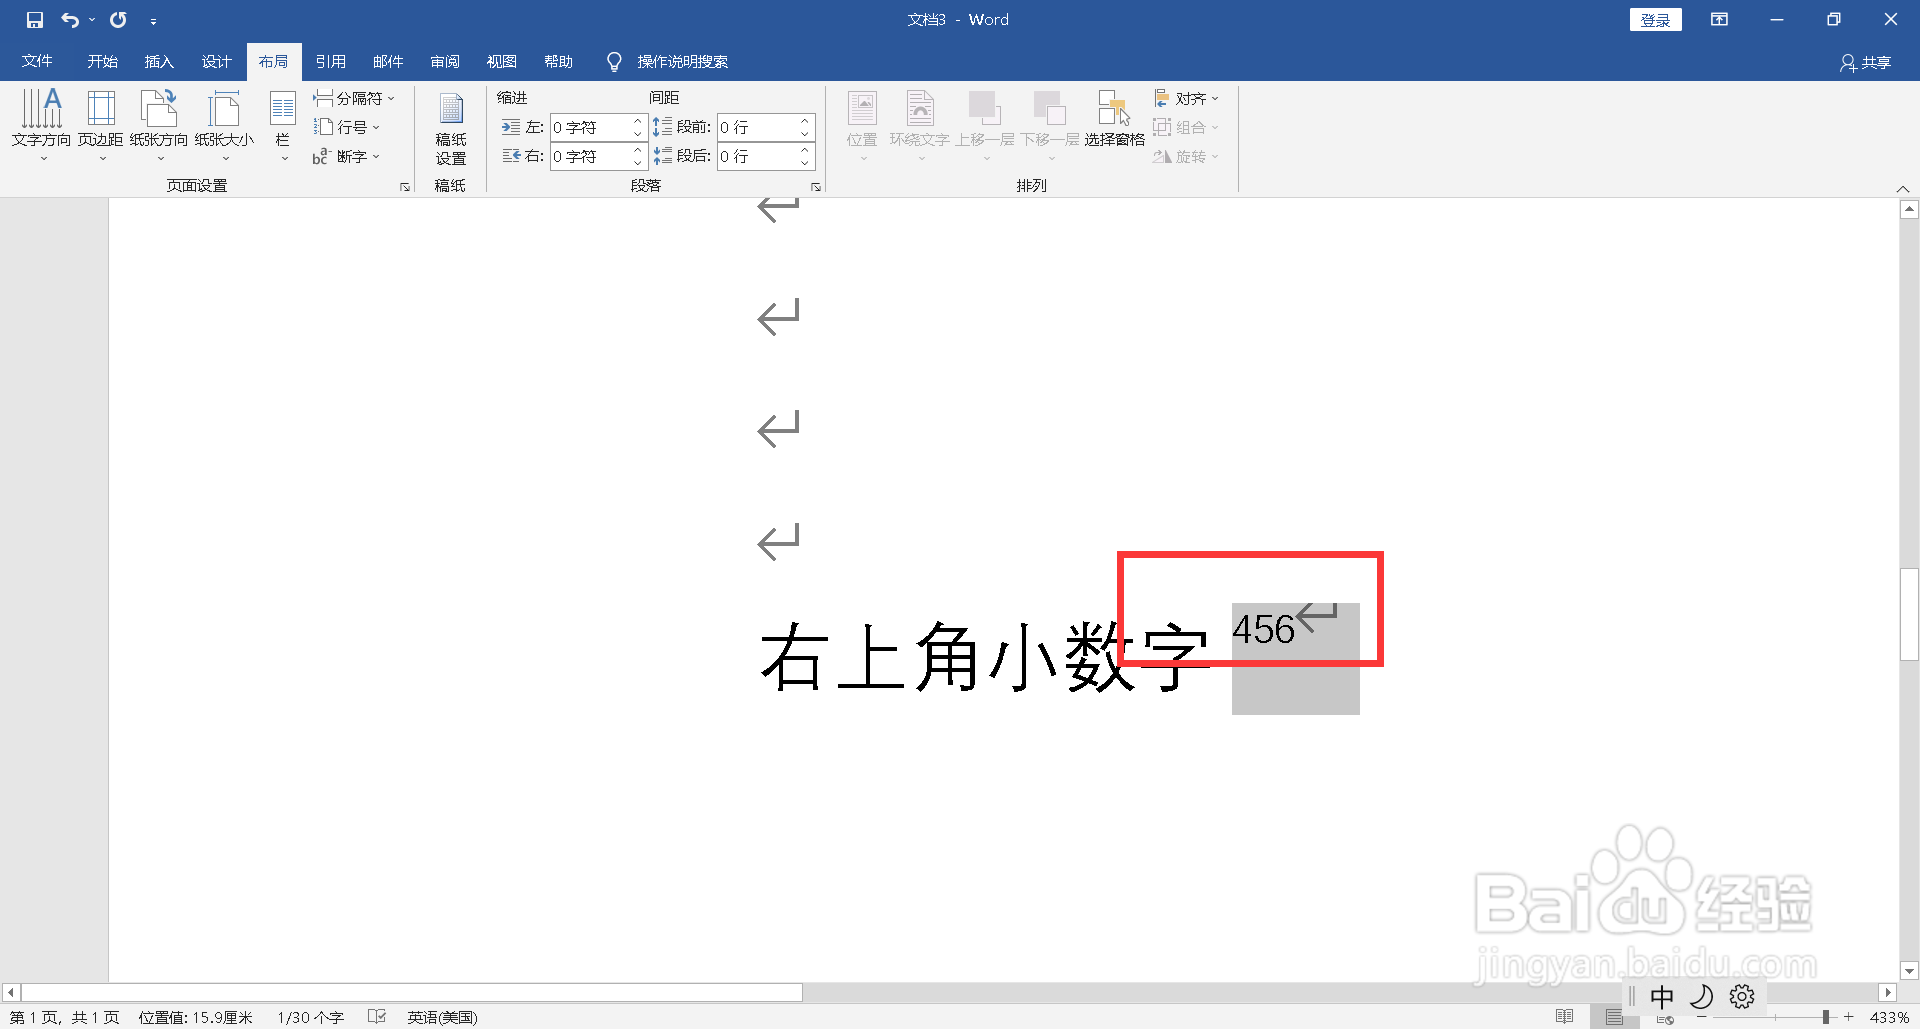Screen dimensions: 1920x1029
Task: Click the Redo/Repeat icon
Action: [x=118, y=20]
